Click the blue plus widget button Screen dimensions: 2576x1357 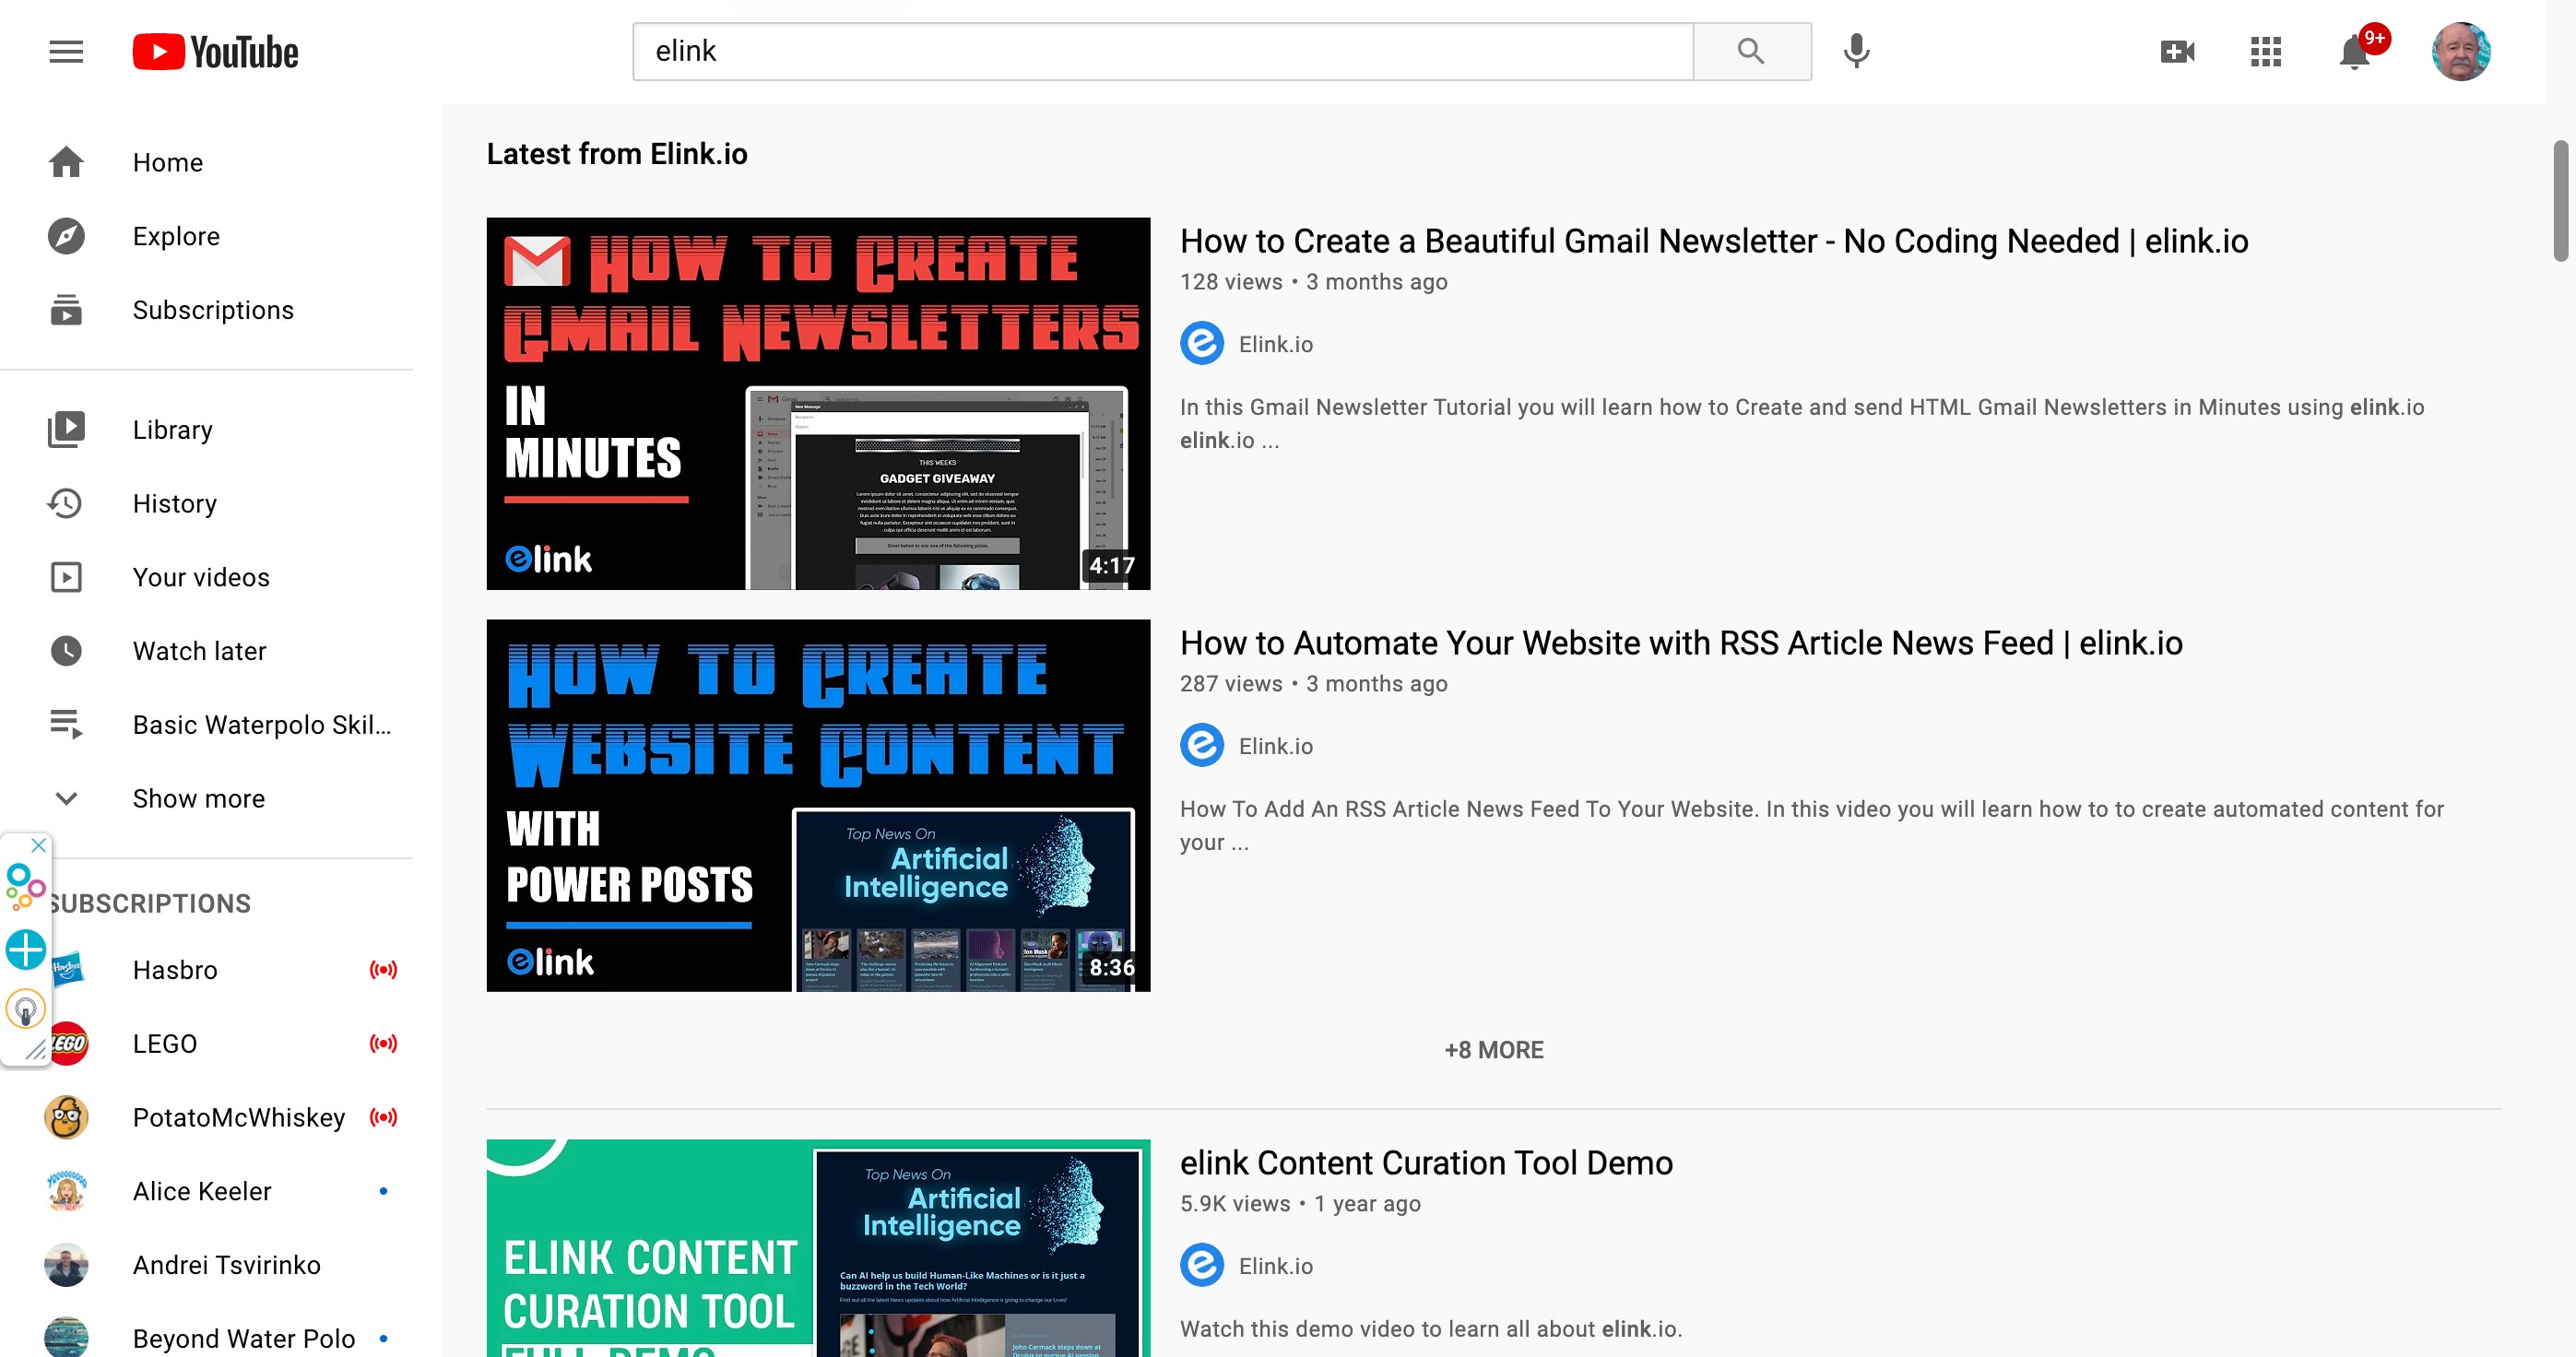25,949
